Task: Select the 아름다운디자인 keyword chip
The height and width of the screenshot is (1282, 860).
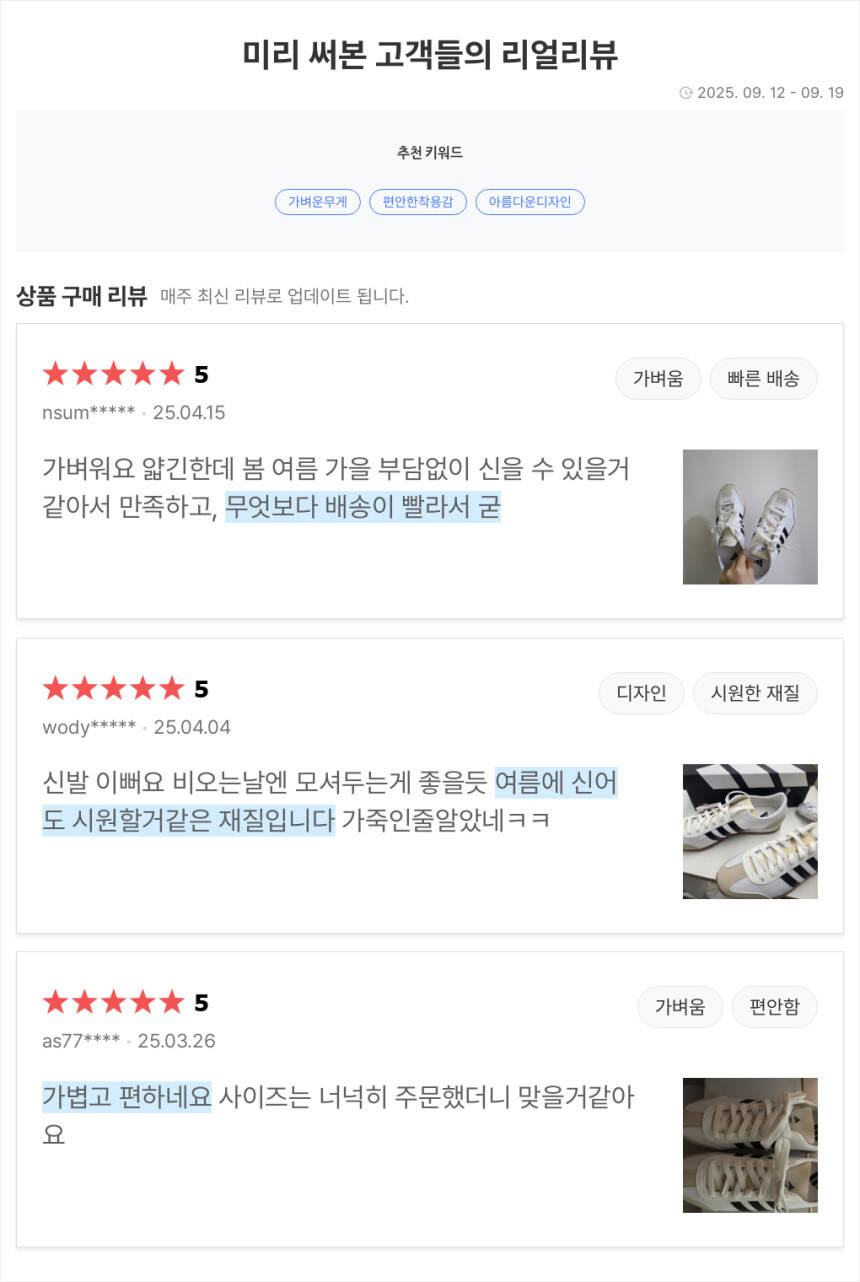Action: (530, 202)
